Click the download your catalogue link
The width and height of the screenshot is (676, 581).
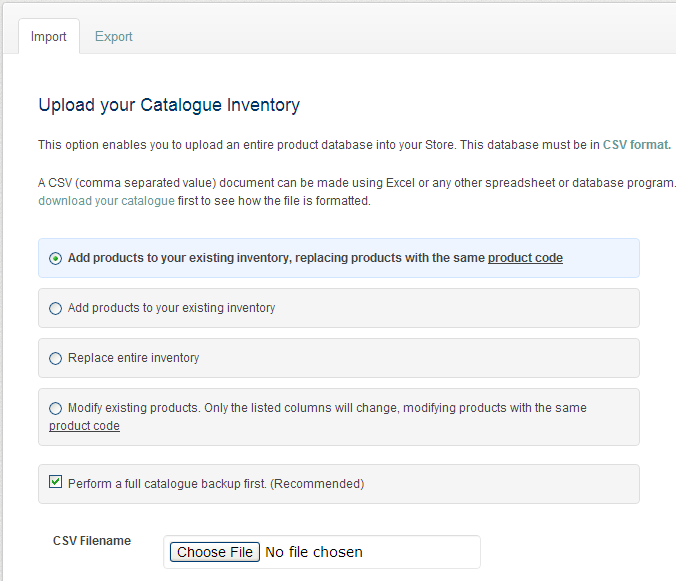106,201
